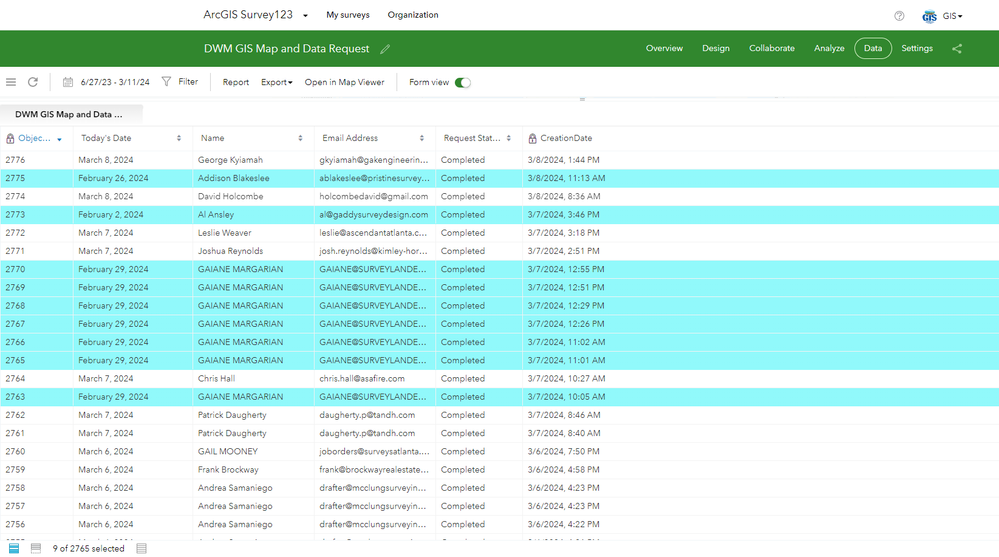Screen dimensions: 999x557
Task: Click the Report button
Action: [x=236, y=82]
